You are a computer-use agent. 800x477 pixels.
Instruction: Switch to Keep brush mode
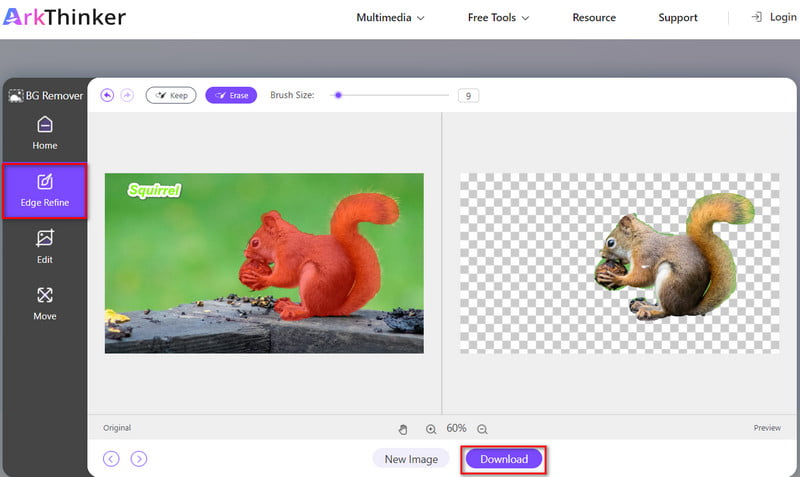click(171, 95)
